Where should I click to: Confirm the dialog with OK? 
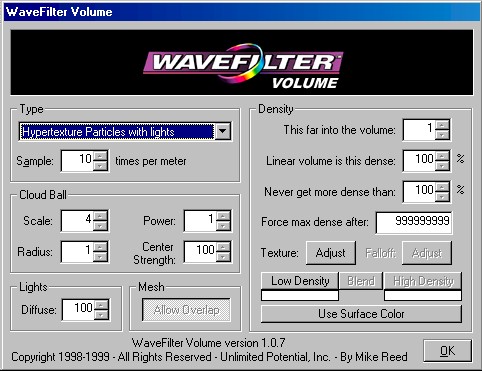coord(447,351)
